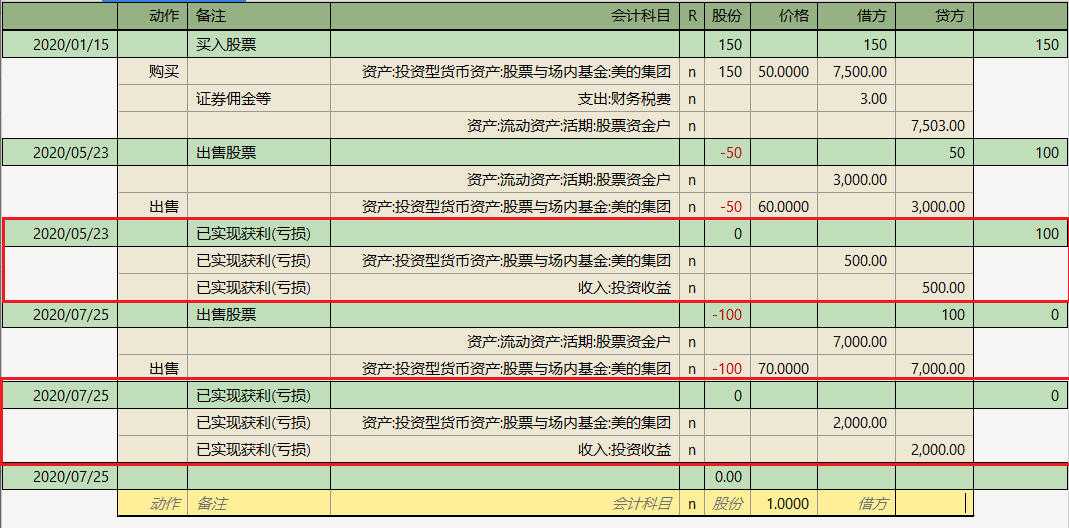Image resolution: width=1069 pixels, height=528 pixels.
Task: Click the 2,000.00 debit on 美的集团 row
Action: tap(858, 423)
